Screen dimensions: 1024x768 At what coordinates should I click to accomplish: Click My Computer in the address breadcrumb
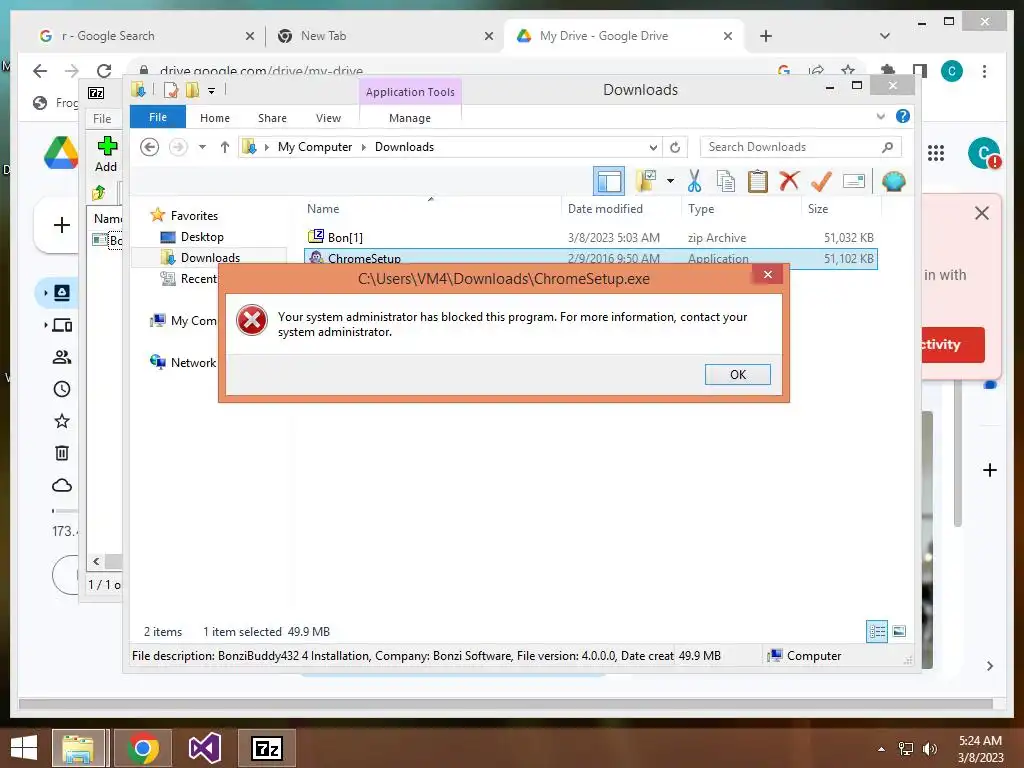tap(315, 147)
